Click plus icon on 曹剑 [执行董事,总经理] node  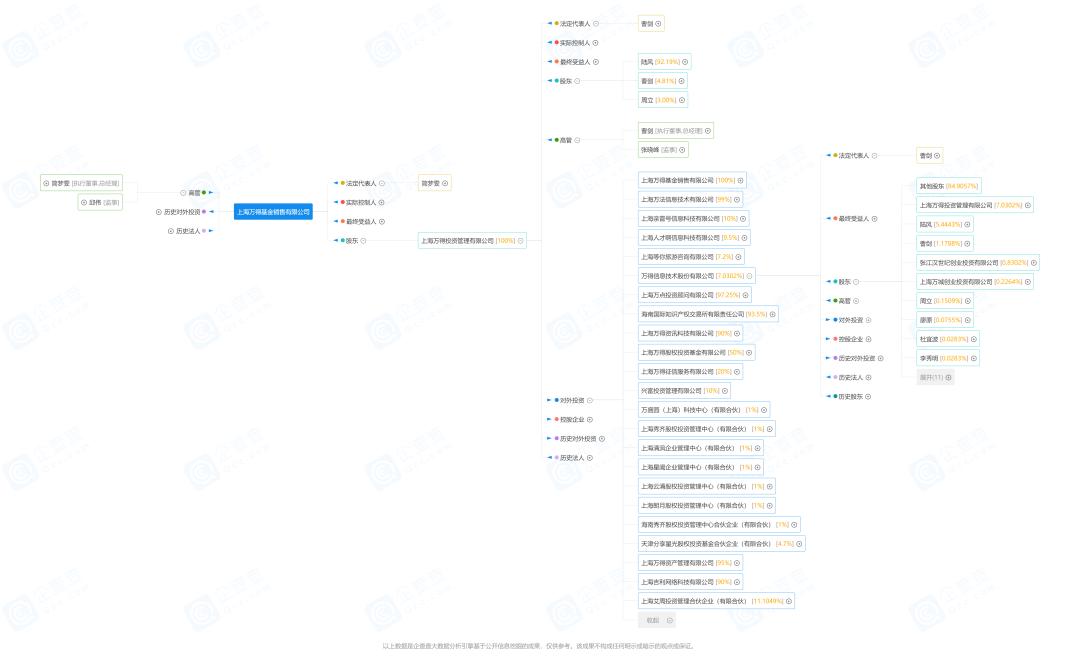point(707,131)
